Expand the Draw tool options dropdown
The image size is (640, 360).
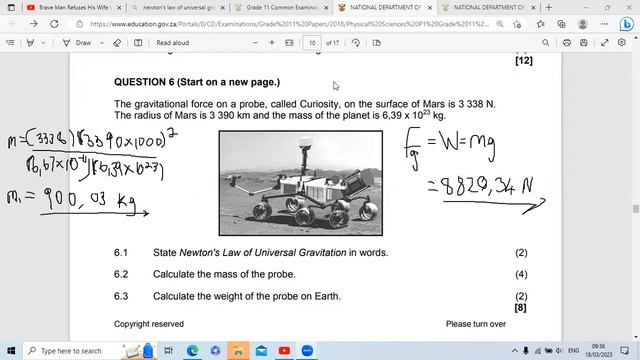pyautogui.click(x=102, y=43)
